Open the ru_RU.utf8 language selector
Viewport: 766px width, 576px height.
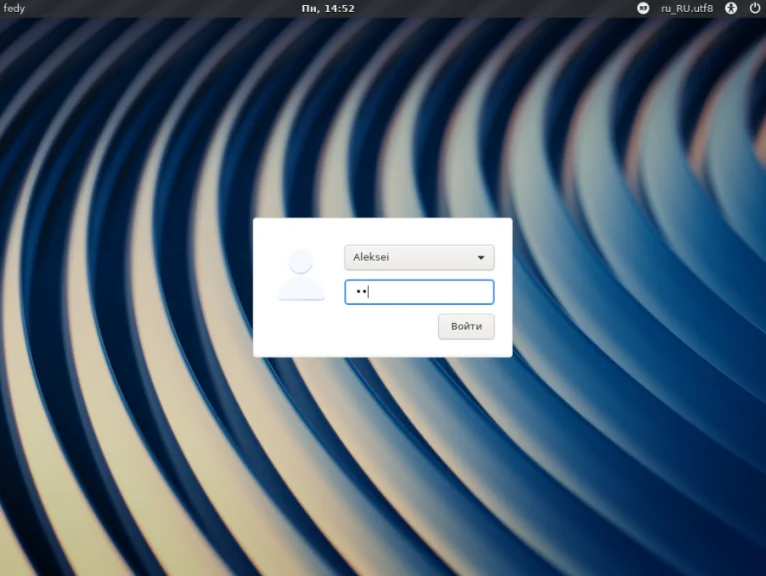pos(687,8)
